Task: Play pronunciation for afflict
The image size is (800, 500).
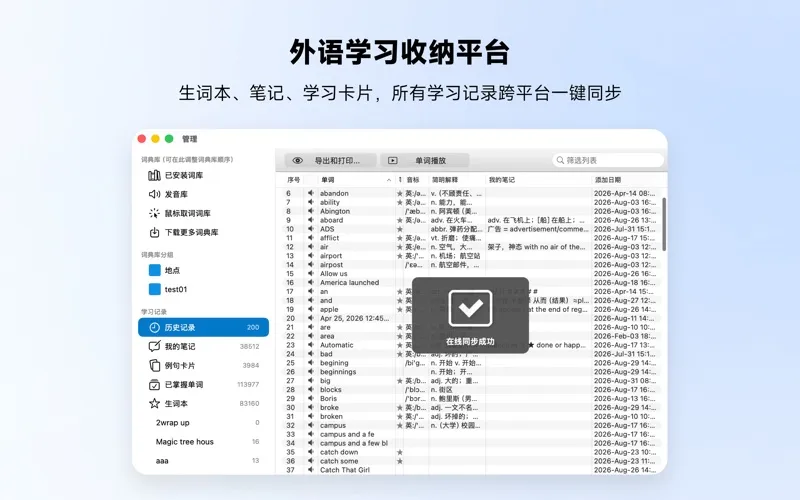Action: point(311,238)
